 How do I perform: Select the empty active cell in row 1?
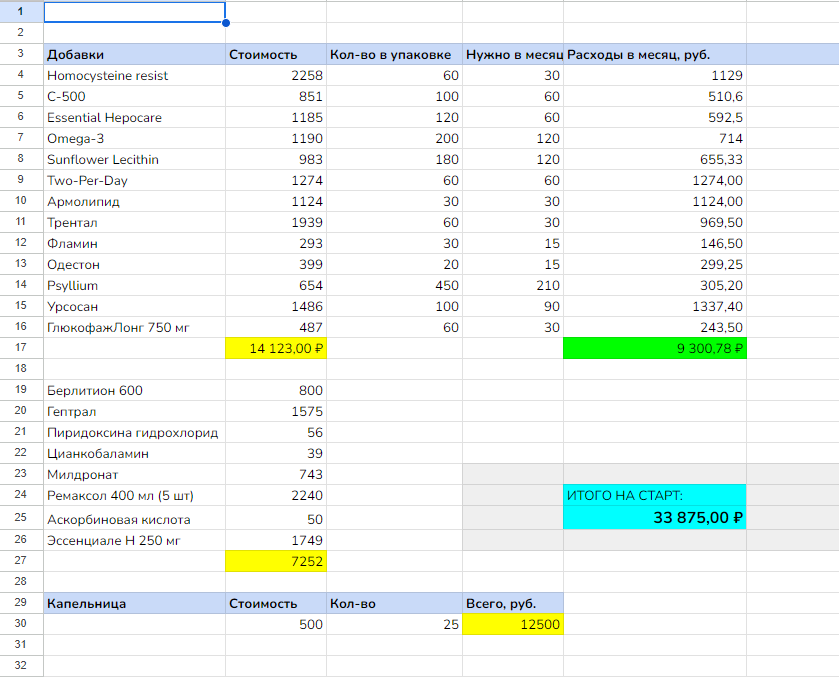click(135, 12)
